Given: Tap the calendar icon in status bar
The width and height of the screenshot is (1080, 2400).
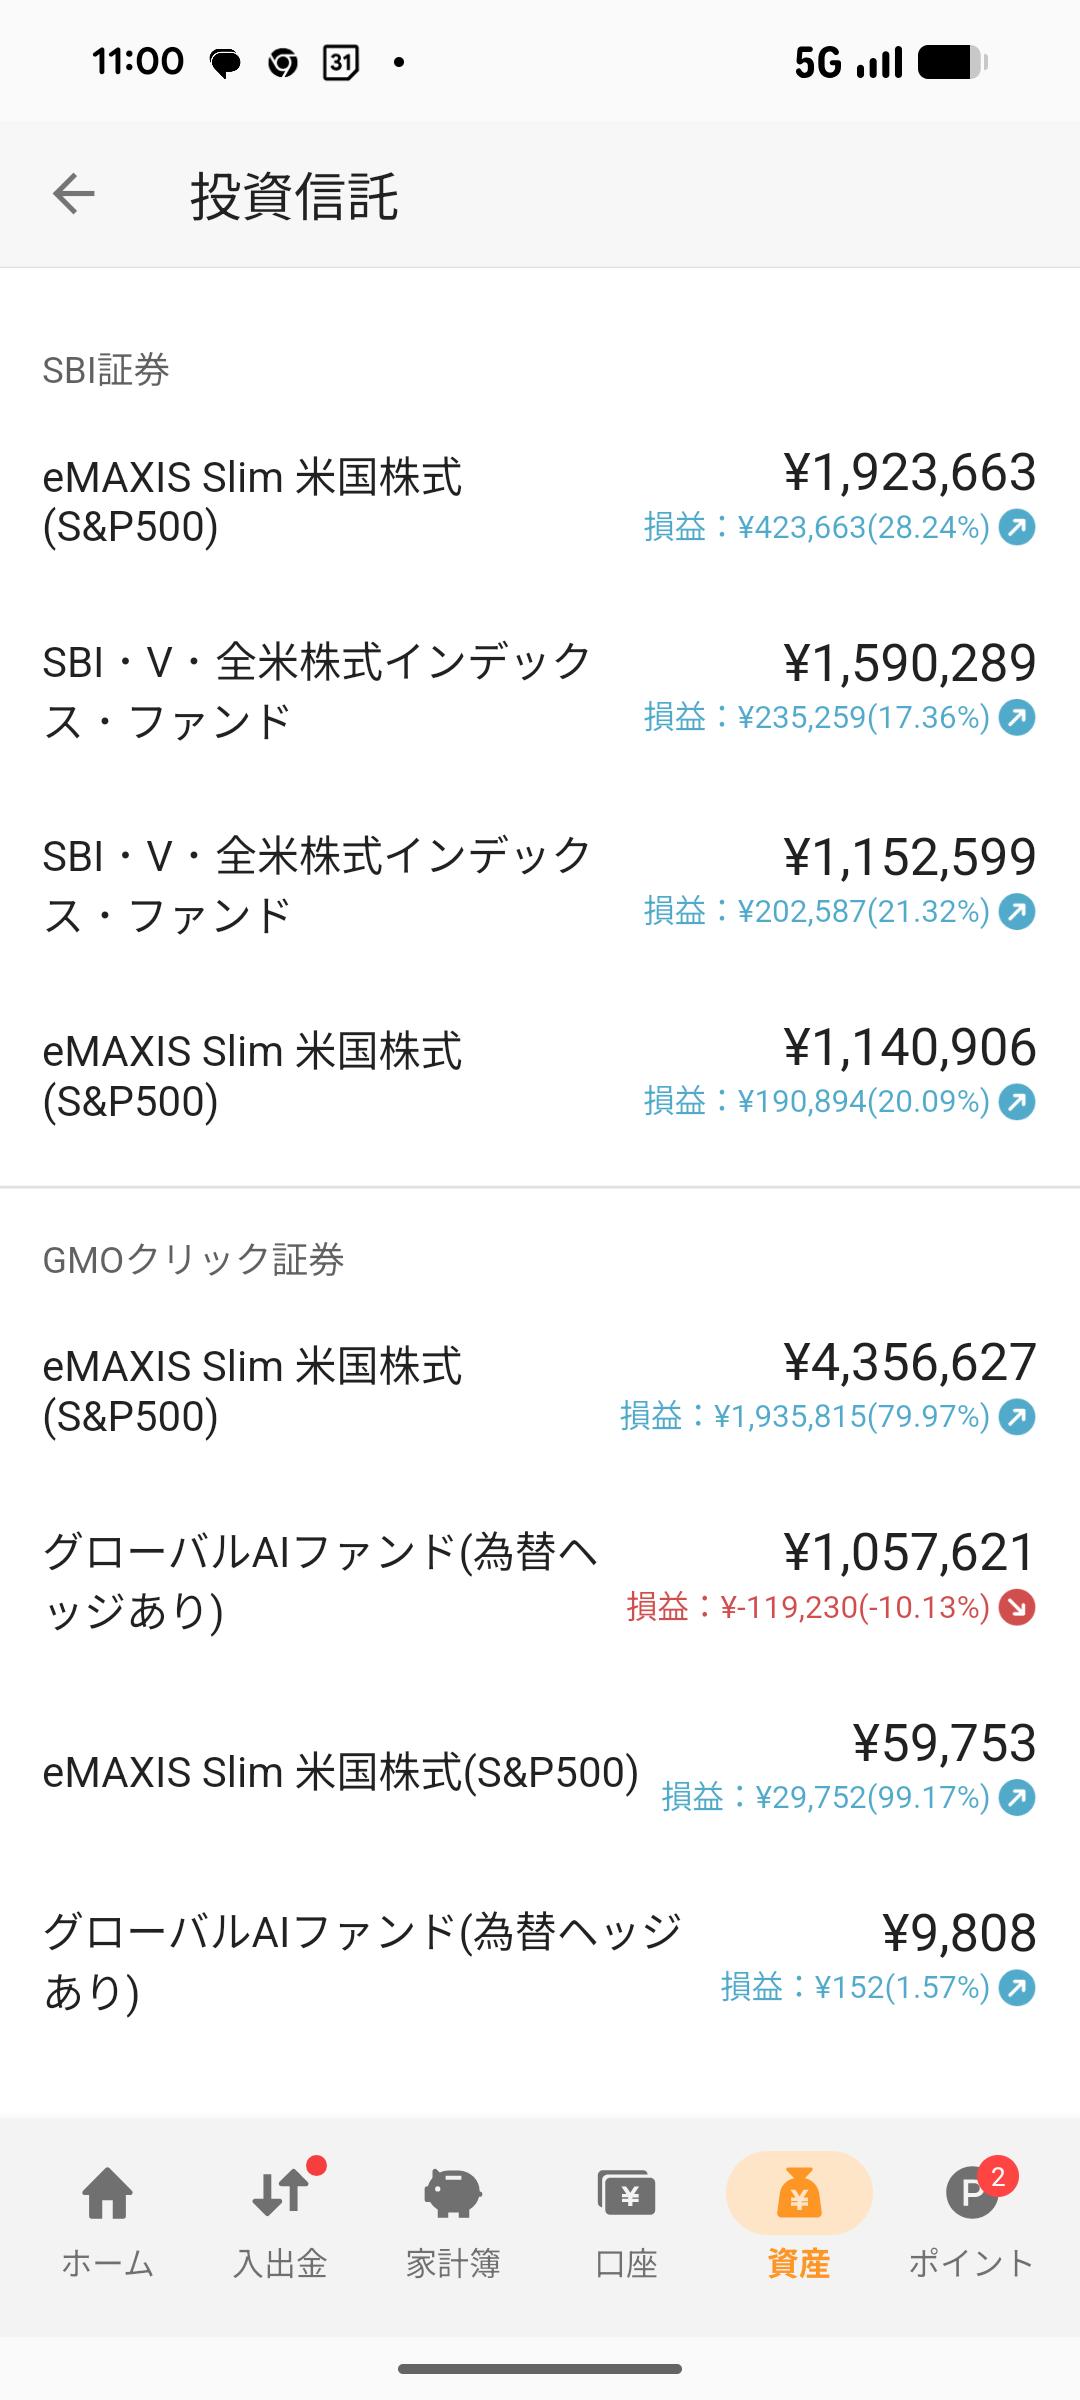Looking at the screenshot, I should (x=341, y=63).
